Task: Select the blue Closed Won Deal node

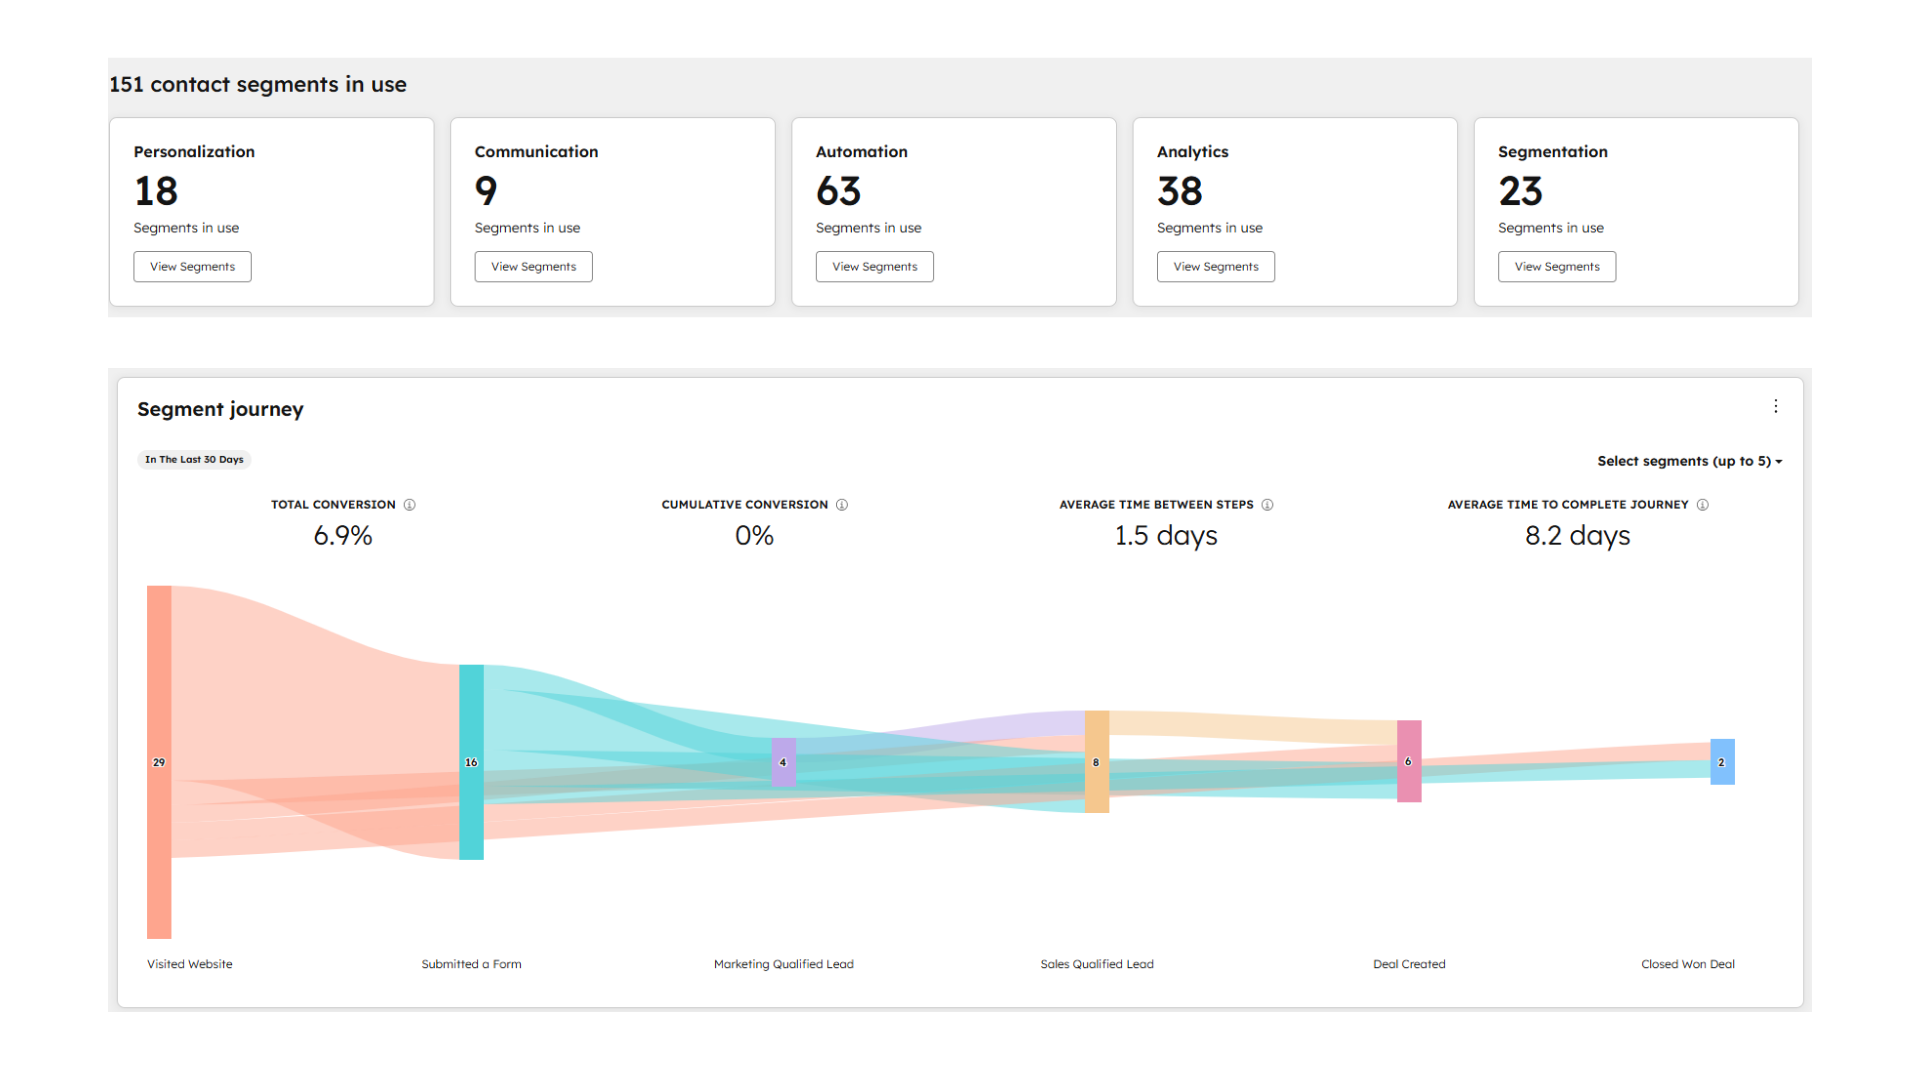Action: pyautogui.click(x=1721, y=762)
